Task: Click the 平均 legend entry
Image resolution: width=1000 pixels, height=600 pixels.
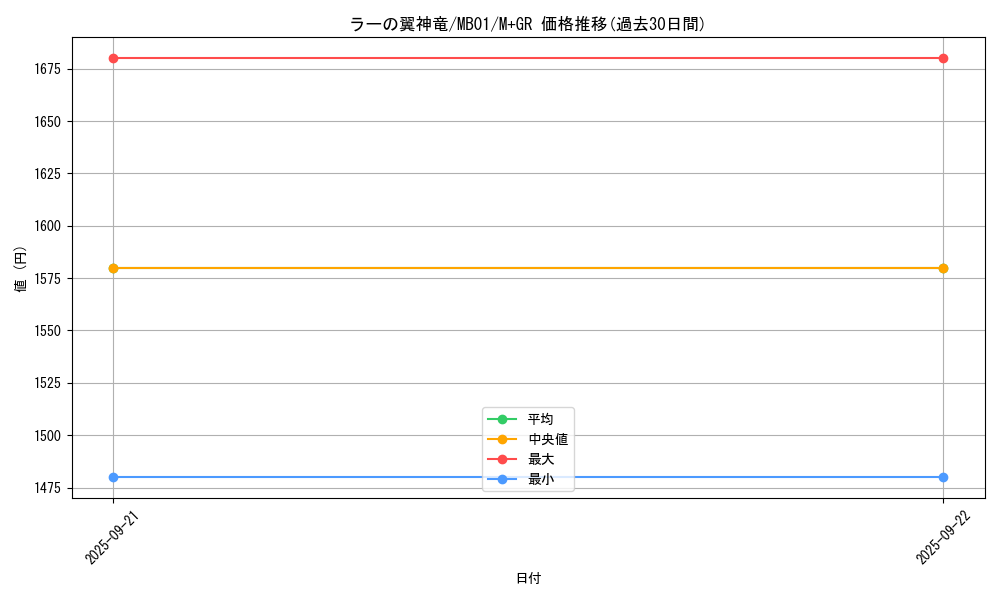Action: pyautogui.click(x=520, y=419)
